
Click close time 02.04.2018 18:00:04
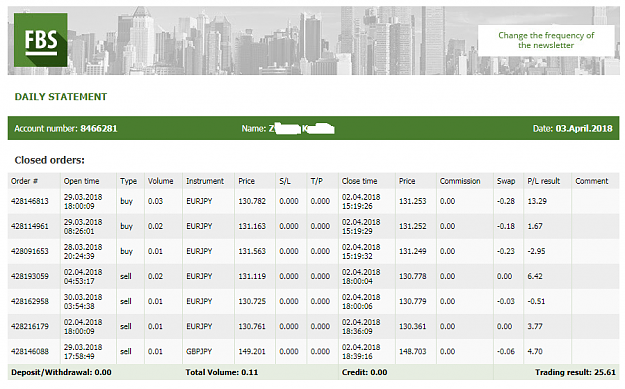pyautogui.click(x=361, y=276)
